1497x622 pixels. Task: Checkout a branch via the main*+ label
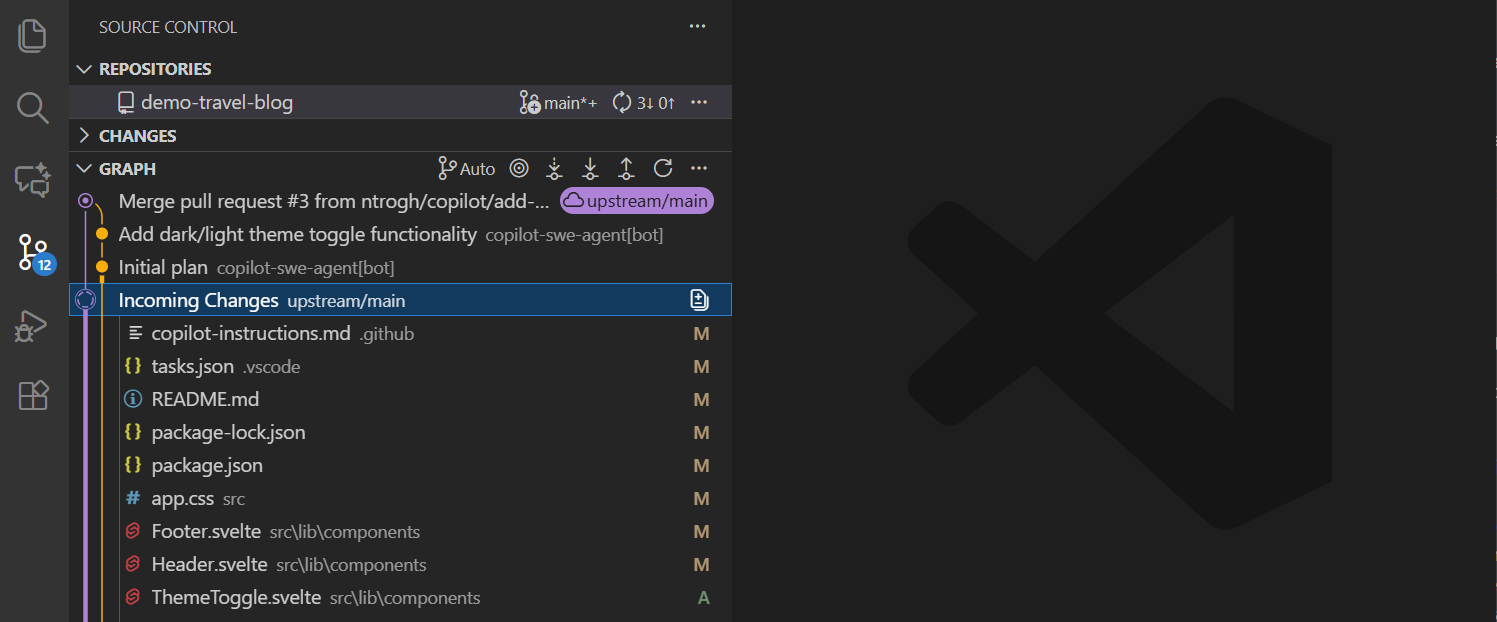(x=560, y=102)
